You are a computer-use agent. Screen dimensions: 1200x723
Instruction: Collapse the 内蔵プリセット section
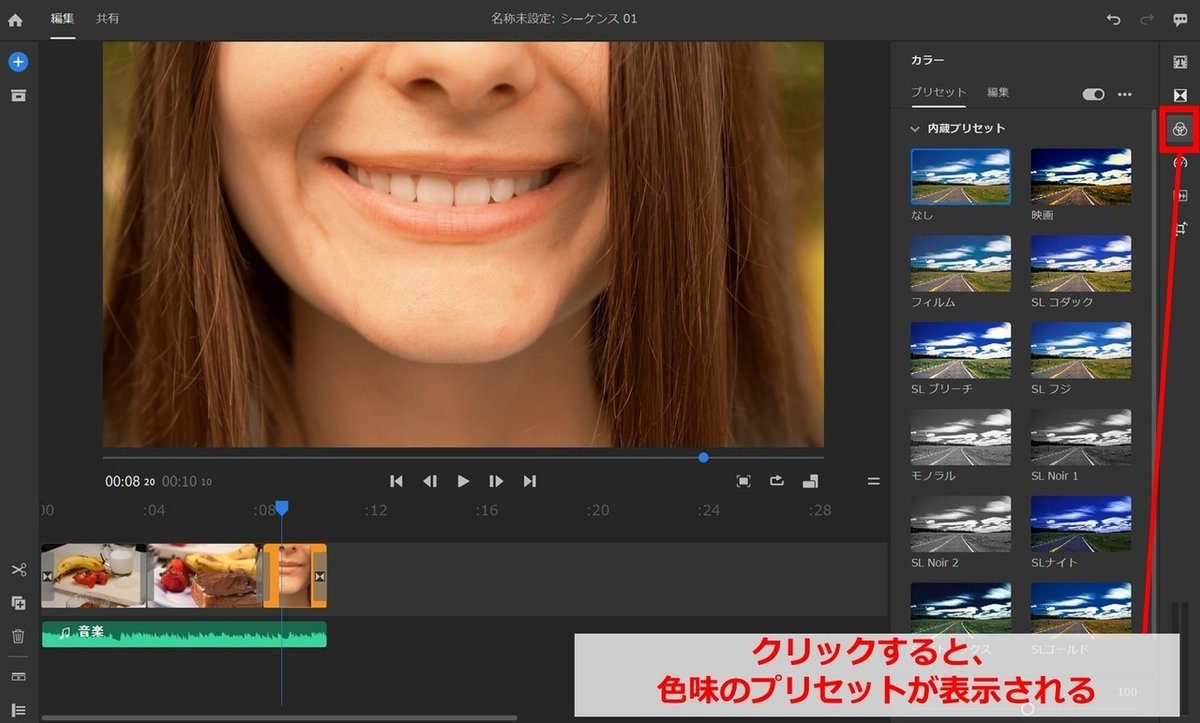tap(914, 129)
